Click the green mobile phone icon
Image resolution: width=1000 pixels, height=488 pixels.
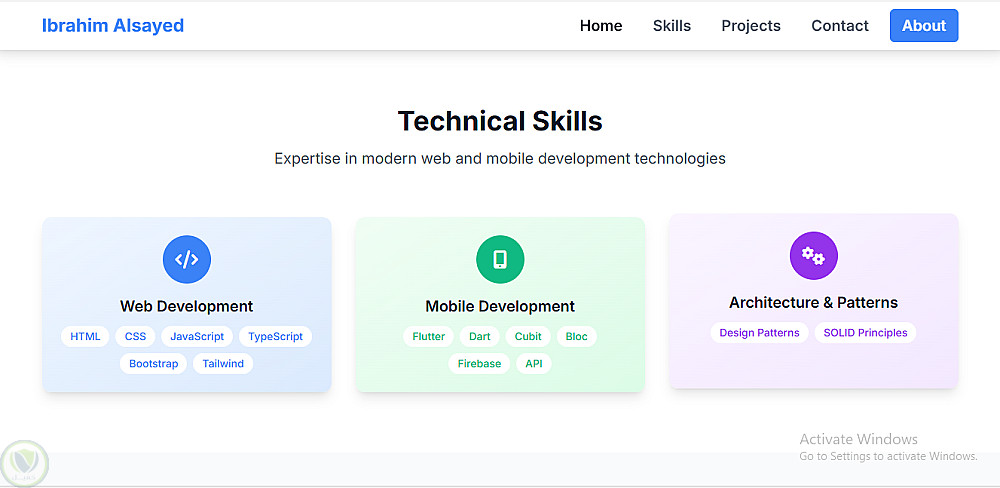coord(500,260)
